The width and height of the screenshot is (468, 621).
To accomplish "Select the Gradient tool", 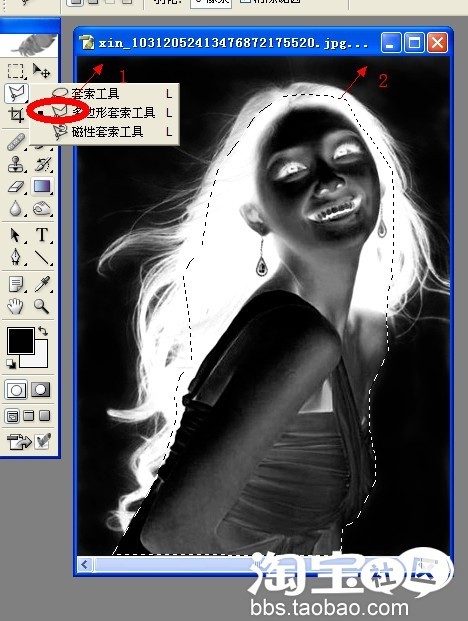I will tap(42, 186).
